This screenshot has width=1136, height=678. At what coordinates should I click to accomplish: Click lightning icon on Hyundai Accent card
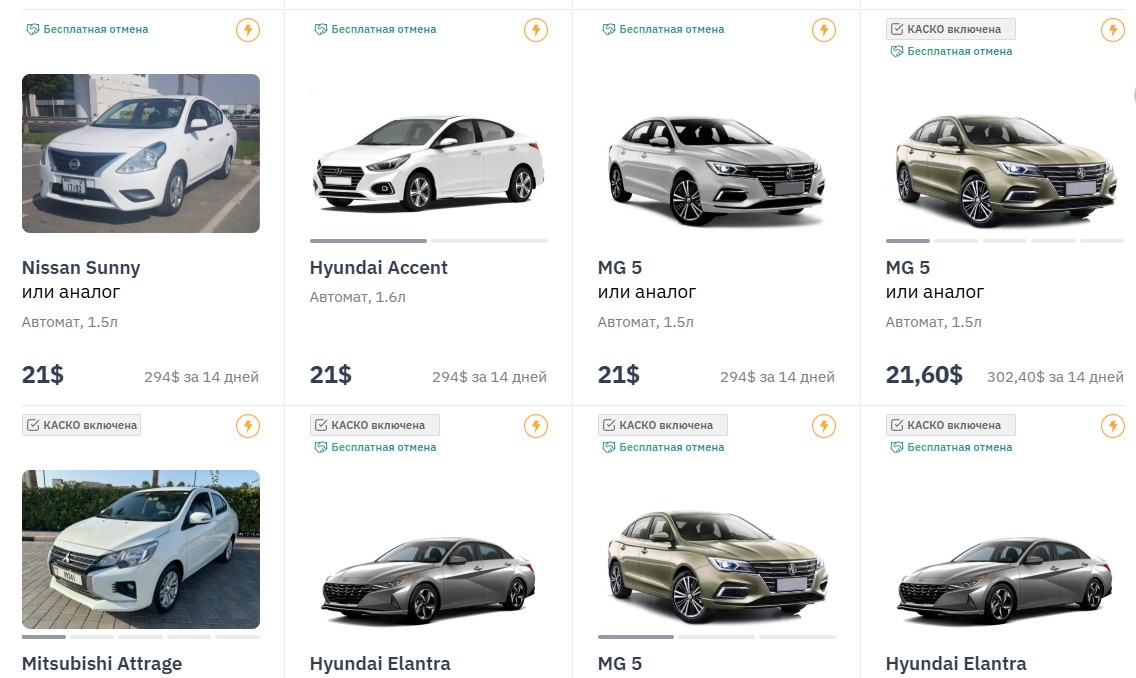[536, 30]
